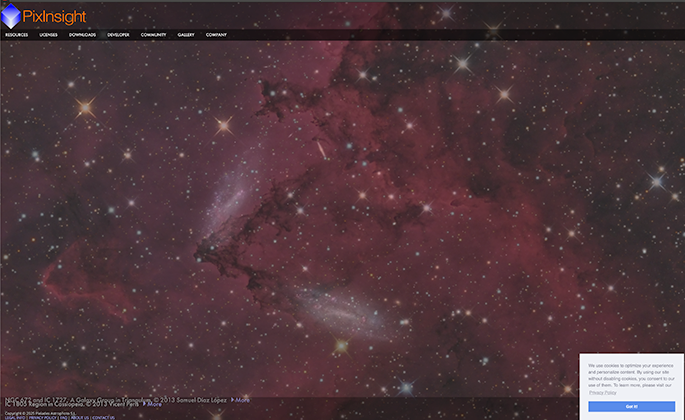Open the Developer menu
Screen dimensions: 685x420
[x=118, y=35]
